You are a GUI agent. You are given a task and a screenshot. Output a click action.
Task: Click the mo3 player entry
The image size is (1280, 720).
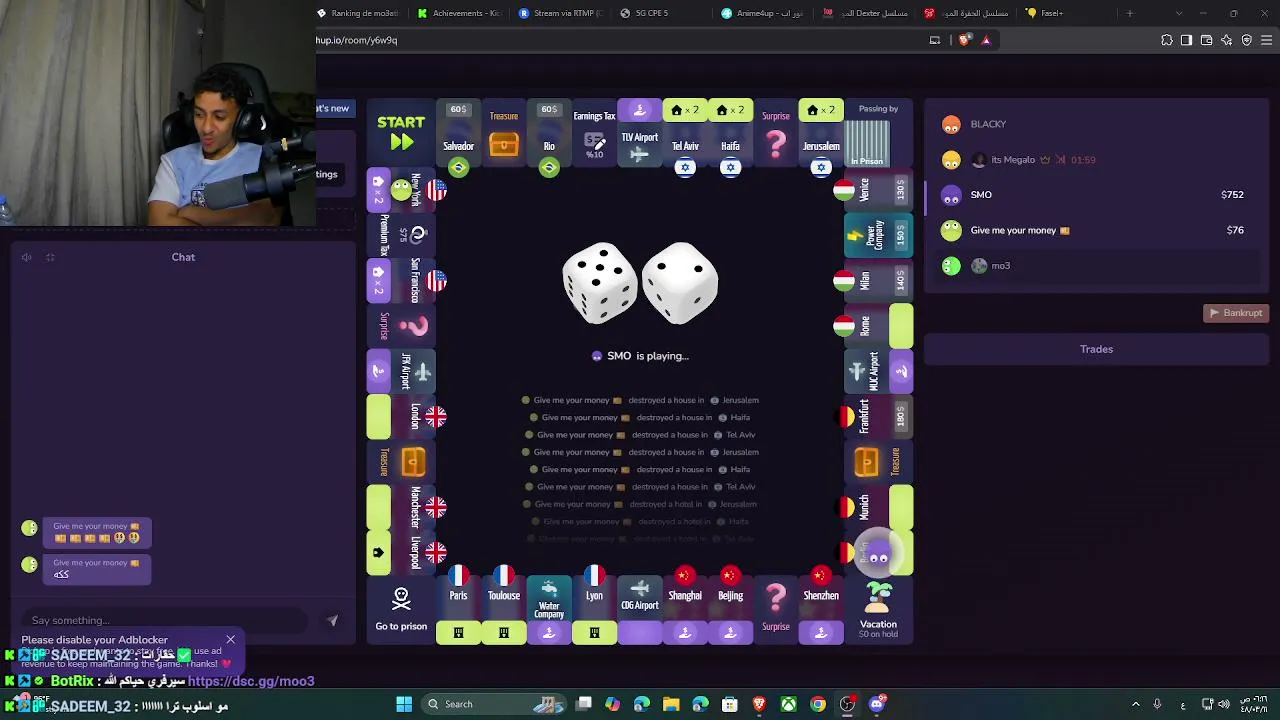pos(1095,266)
